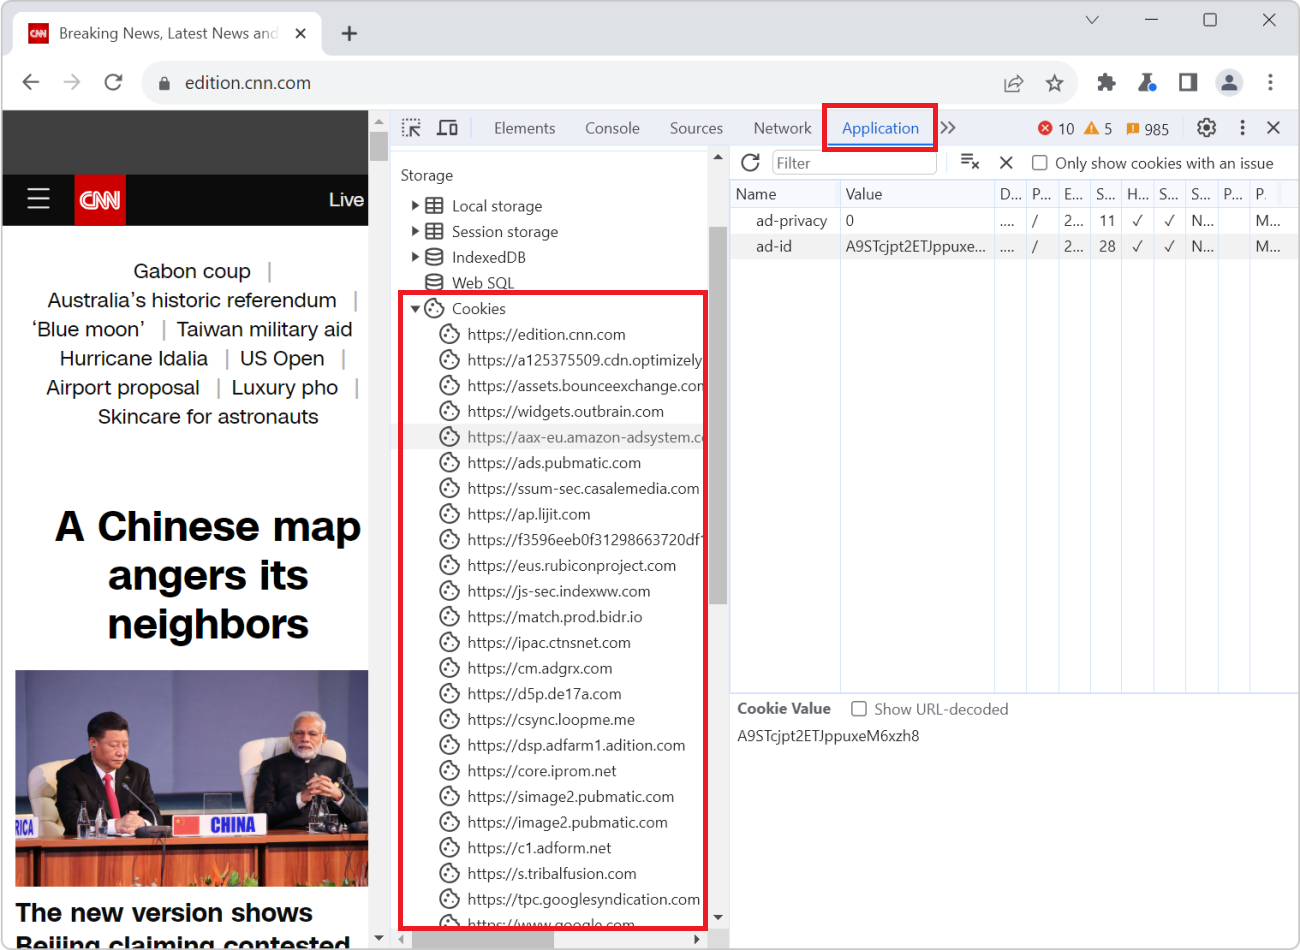Select https://ads.pubmatic.com cookie origin
This screenshot has height=950, width=1300.
click(554, 463)
